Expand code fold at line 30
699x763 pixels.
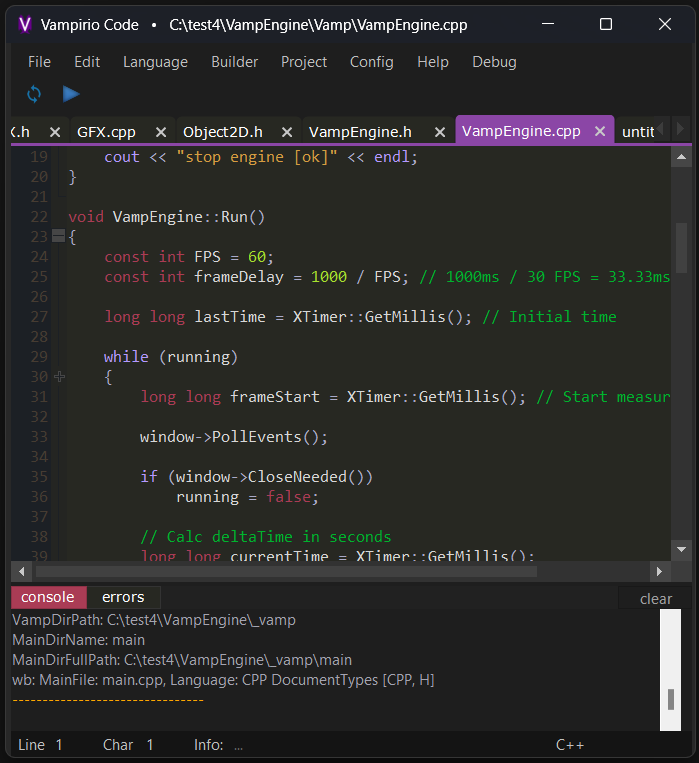tap(58, 377)
